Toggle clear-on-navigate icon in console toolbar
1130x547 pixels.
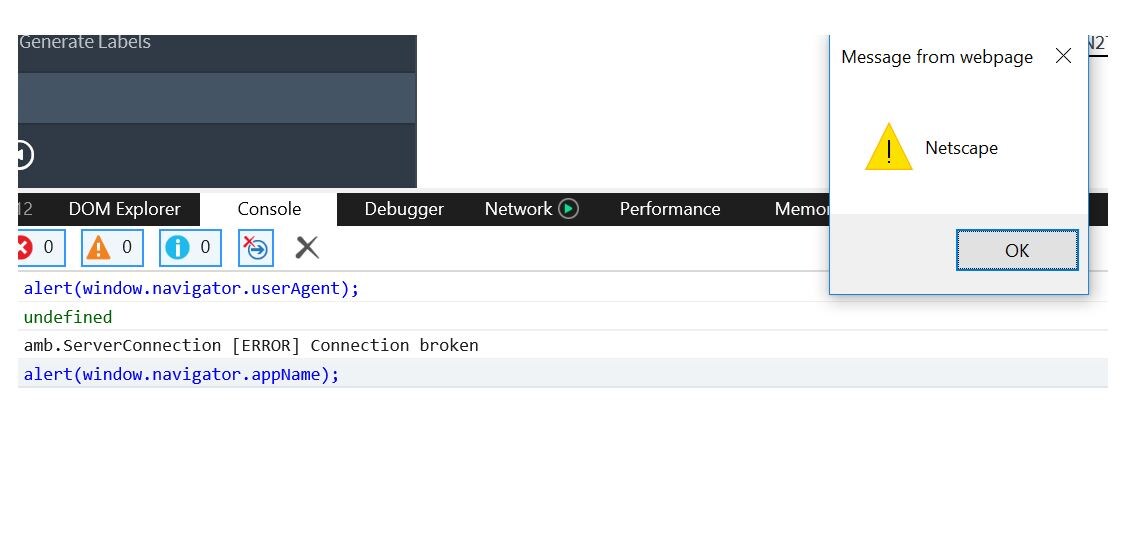[256, 248]
